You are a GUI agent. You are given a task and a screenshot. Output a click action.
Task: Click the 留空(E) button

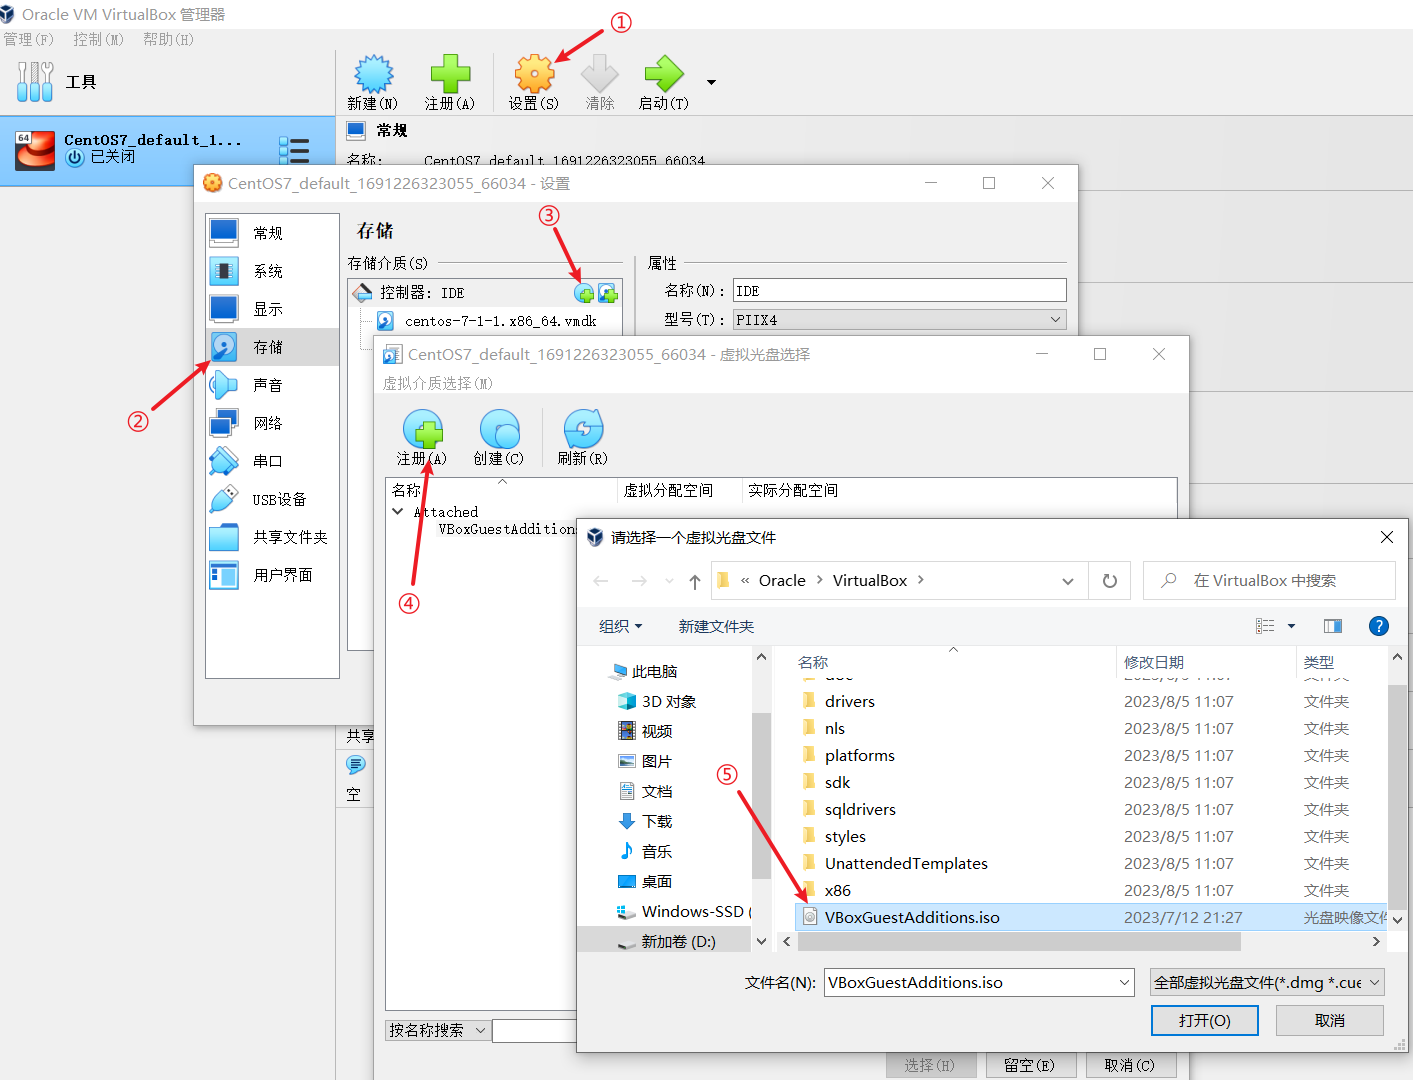pyautogui.click(x=1029, y=1065)
